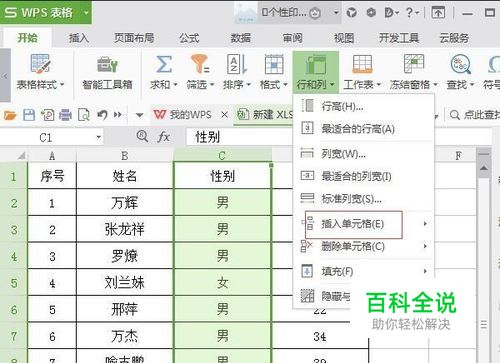Choose 最适合的行高(A) menu item

pos(363,129)
